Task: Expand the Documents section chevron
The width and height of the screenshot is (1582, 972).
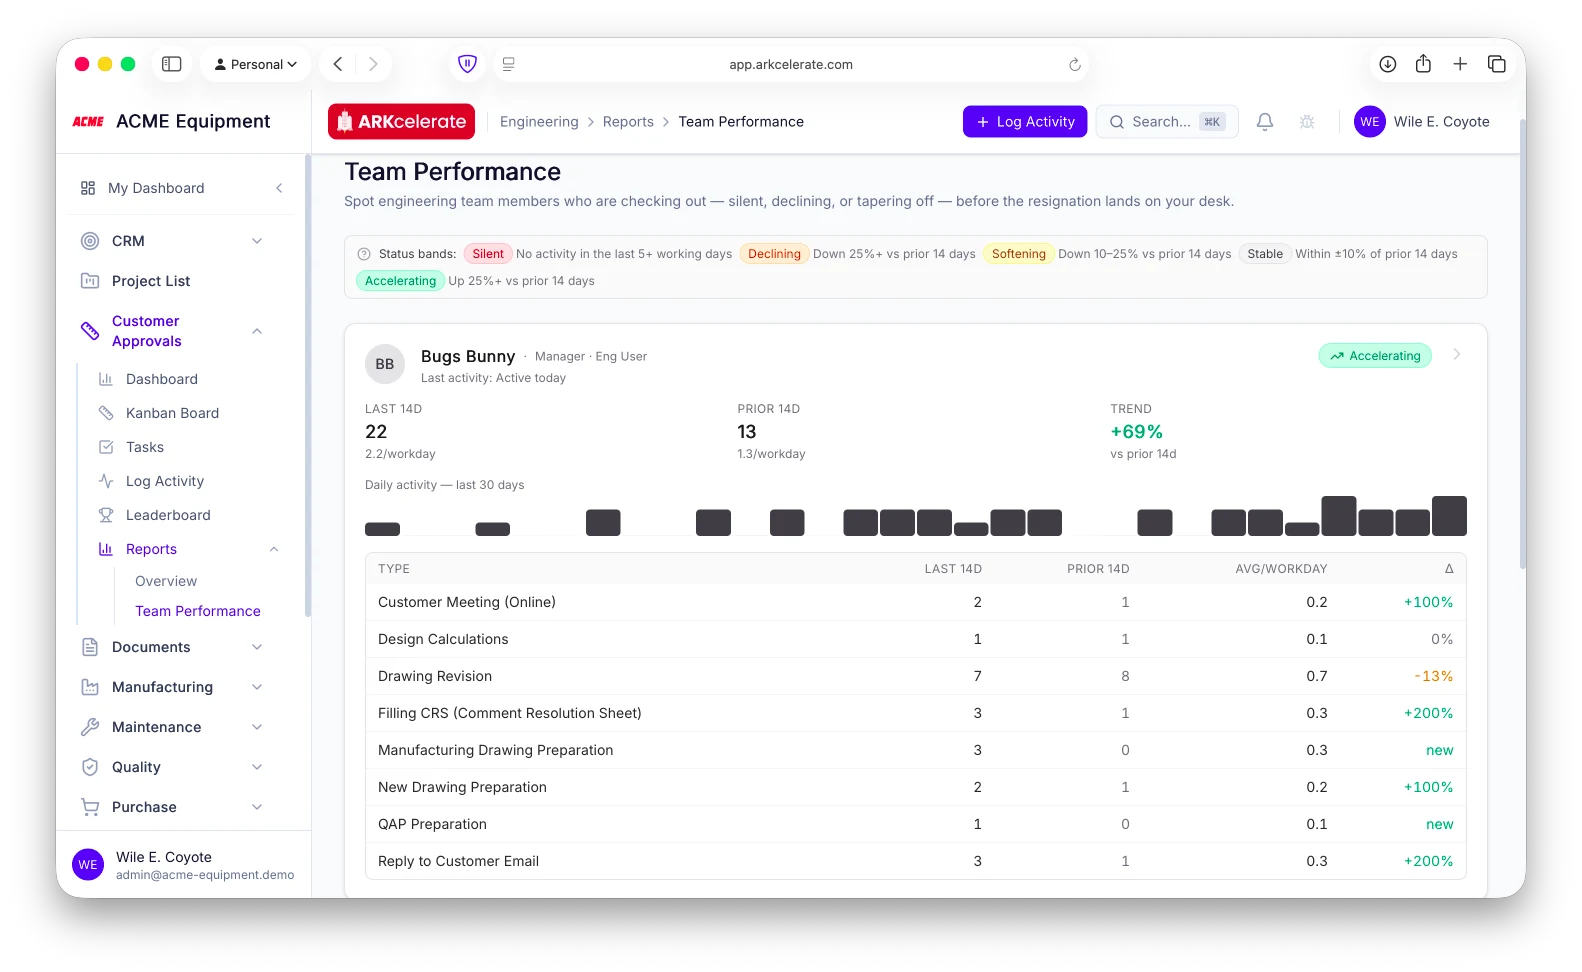Action: click(x=257, y=647)
